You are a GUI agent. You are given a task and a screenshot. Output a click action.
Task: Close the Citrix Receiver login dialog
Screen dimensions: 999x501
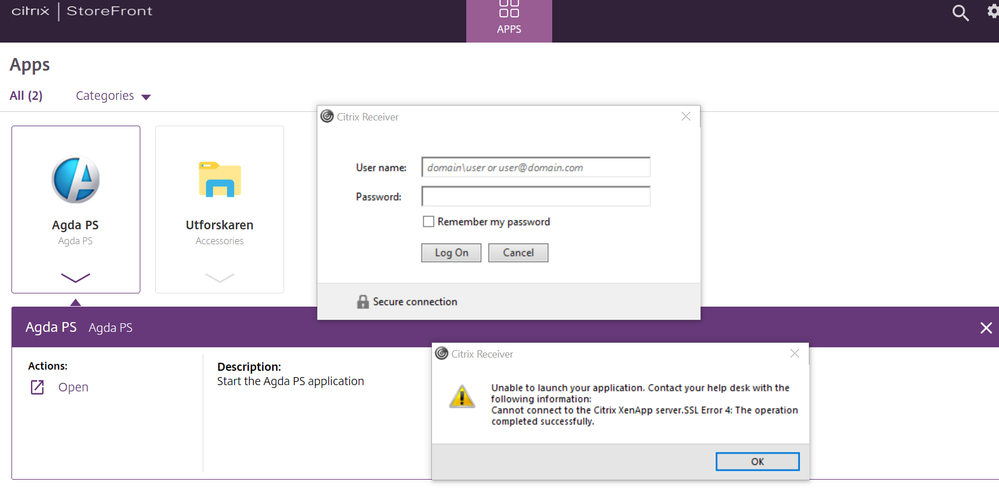(x=686, y=116)
